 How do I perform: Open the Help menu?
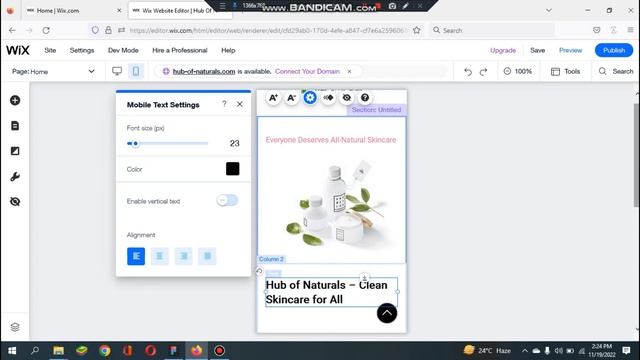tap(228, 50)
